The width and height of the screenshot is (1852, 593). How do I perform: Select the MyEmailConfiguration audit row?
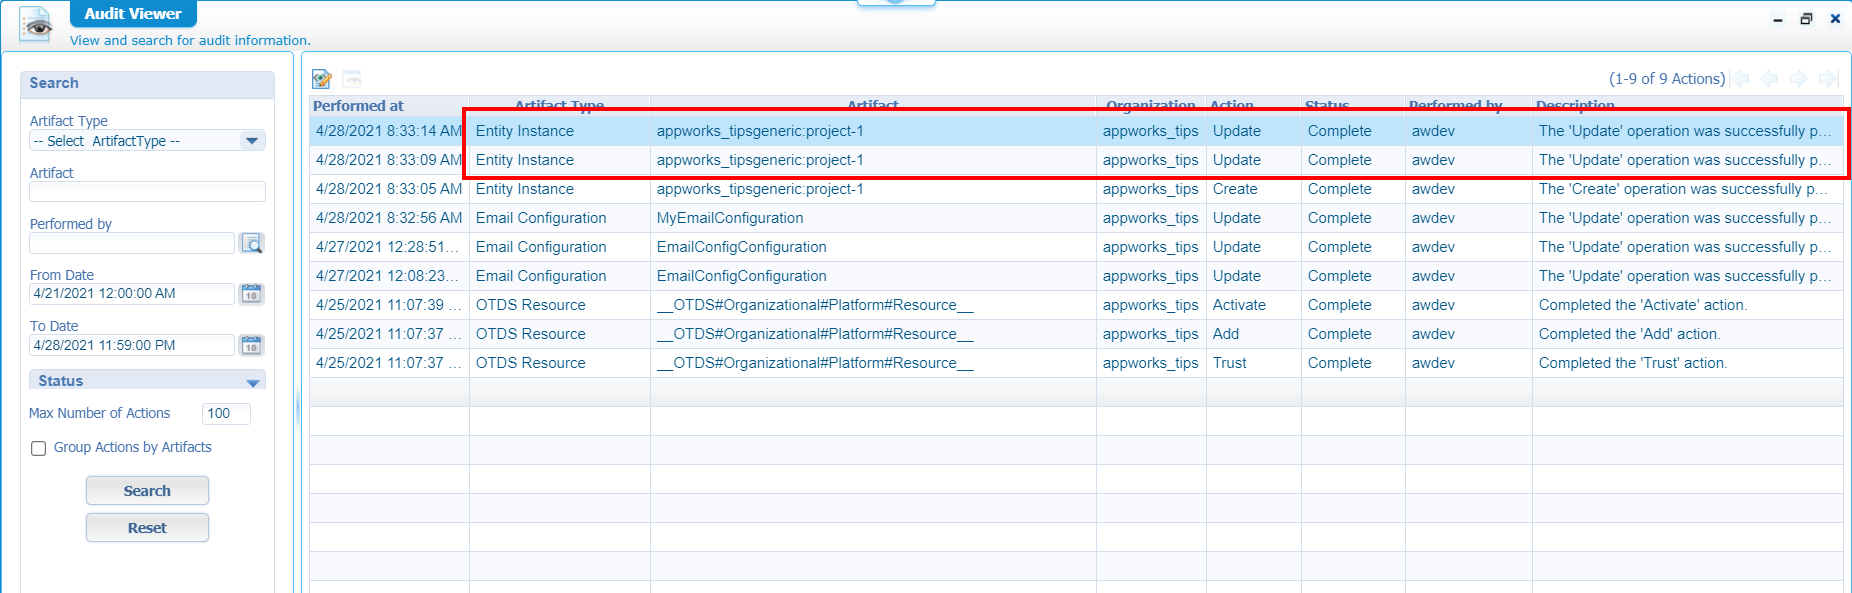pyautogui.click(x=730, y=218)
